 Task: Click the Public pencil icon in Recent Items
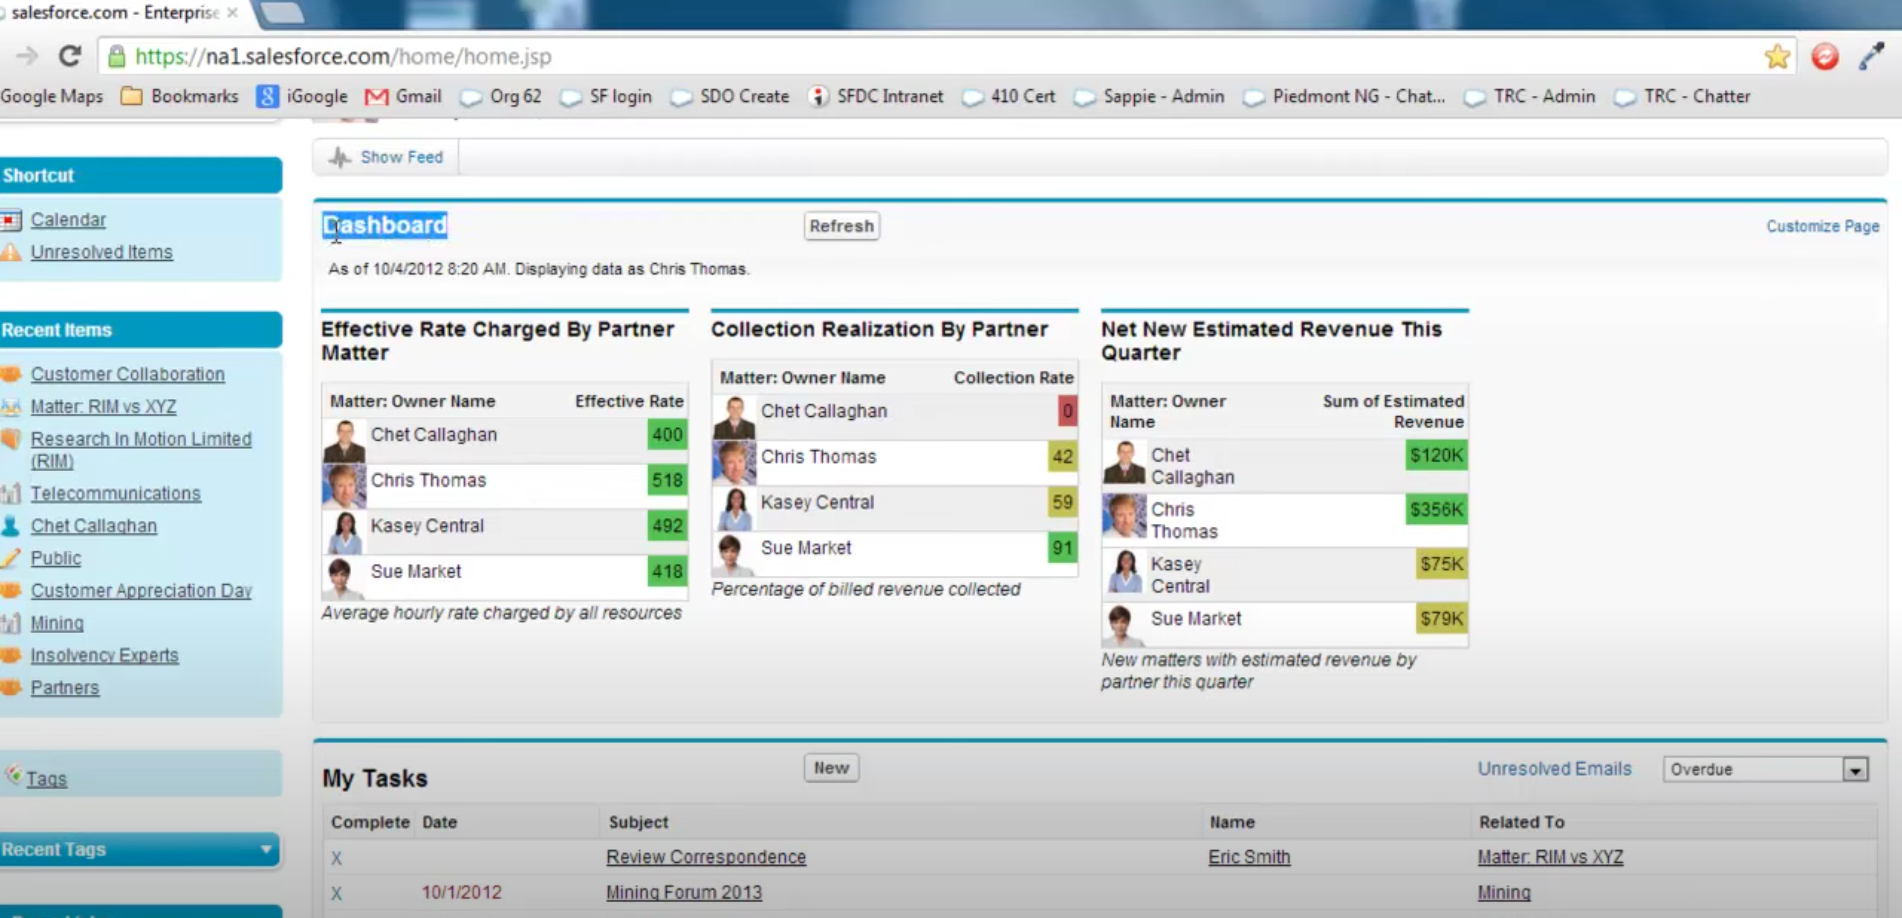pyautogui.click(x=11, y=558)
